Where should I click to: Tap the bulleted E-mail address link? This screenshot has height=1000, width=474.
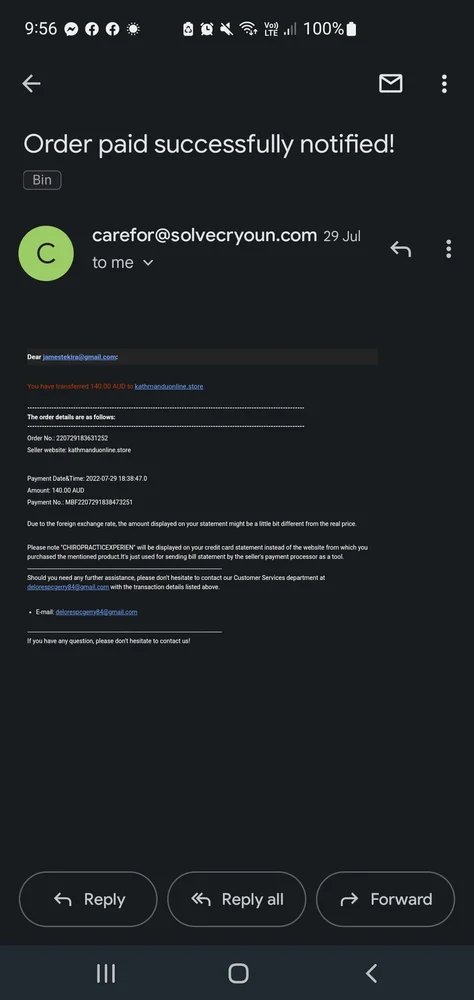96,612
